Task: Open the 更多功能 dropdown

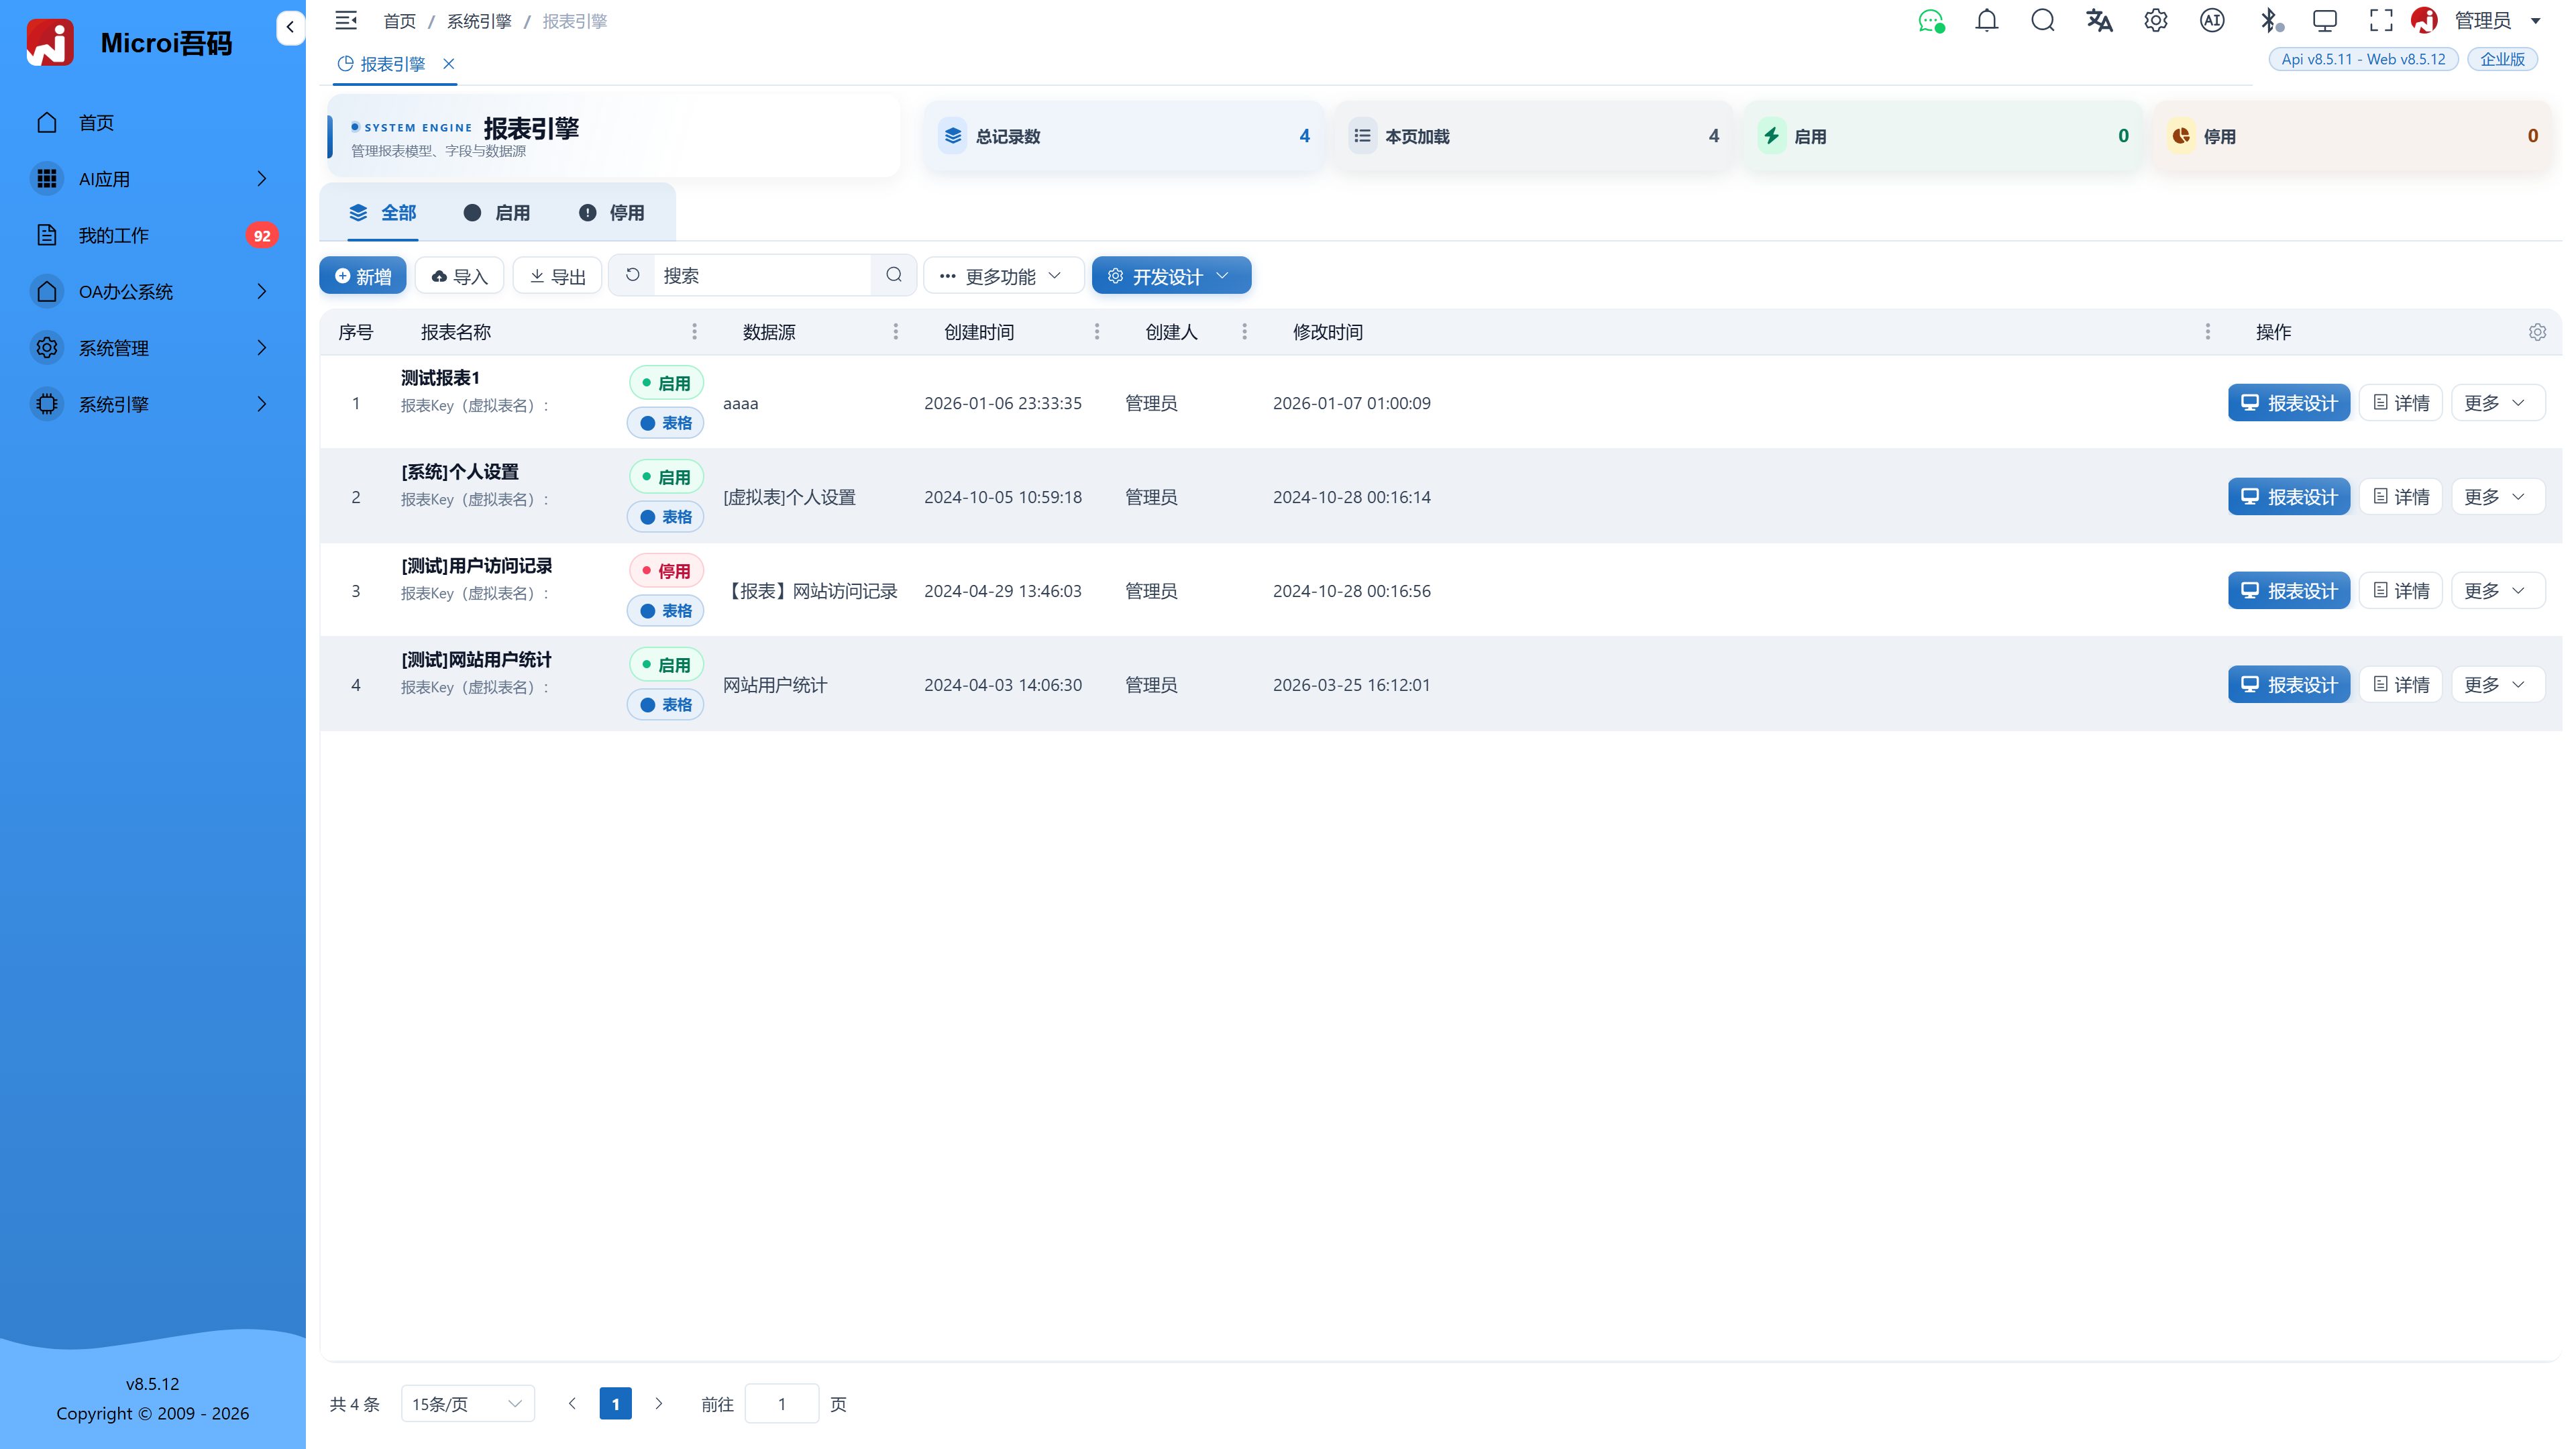Action: 1003,276
